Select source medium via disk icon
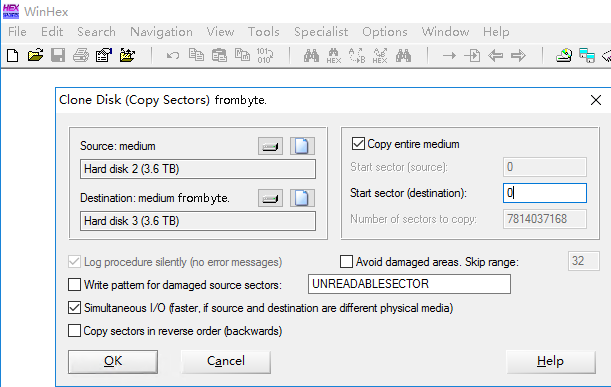 pyautogui.click(x=270, y=146)
